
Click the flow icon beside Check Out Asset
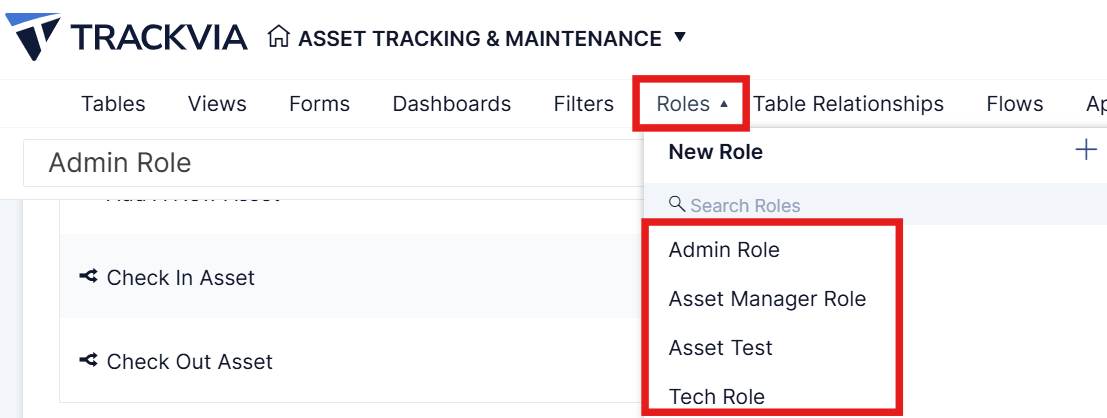tap(88, 361)
